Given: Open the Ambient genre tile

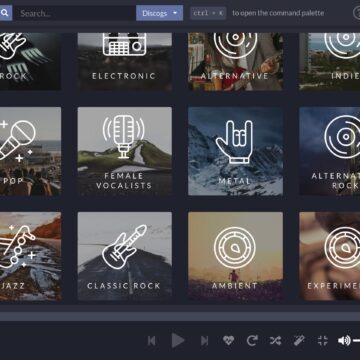Looking at the screenshot, I should tap(236, 256).
